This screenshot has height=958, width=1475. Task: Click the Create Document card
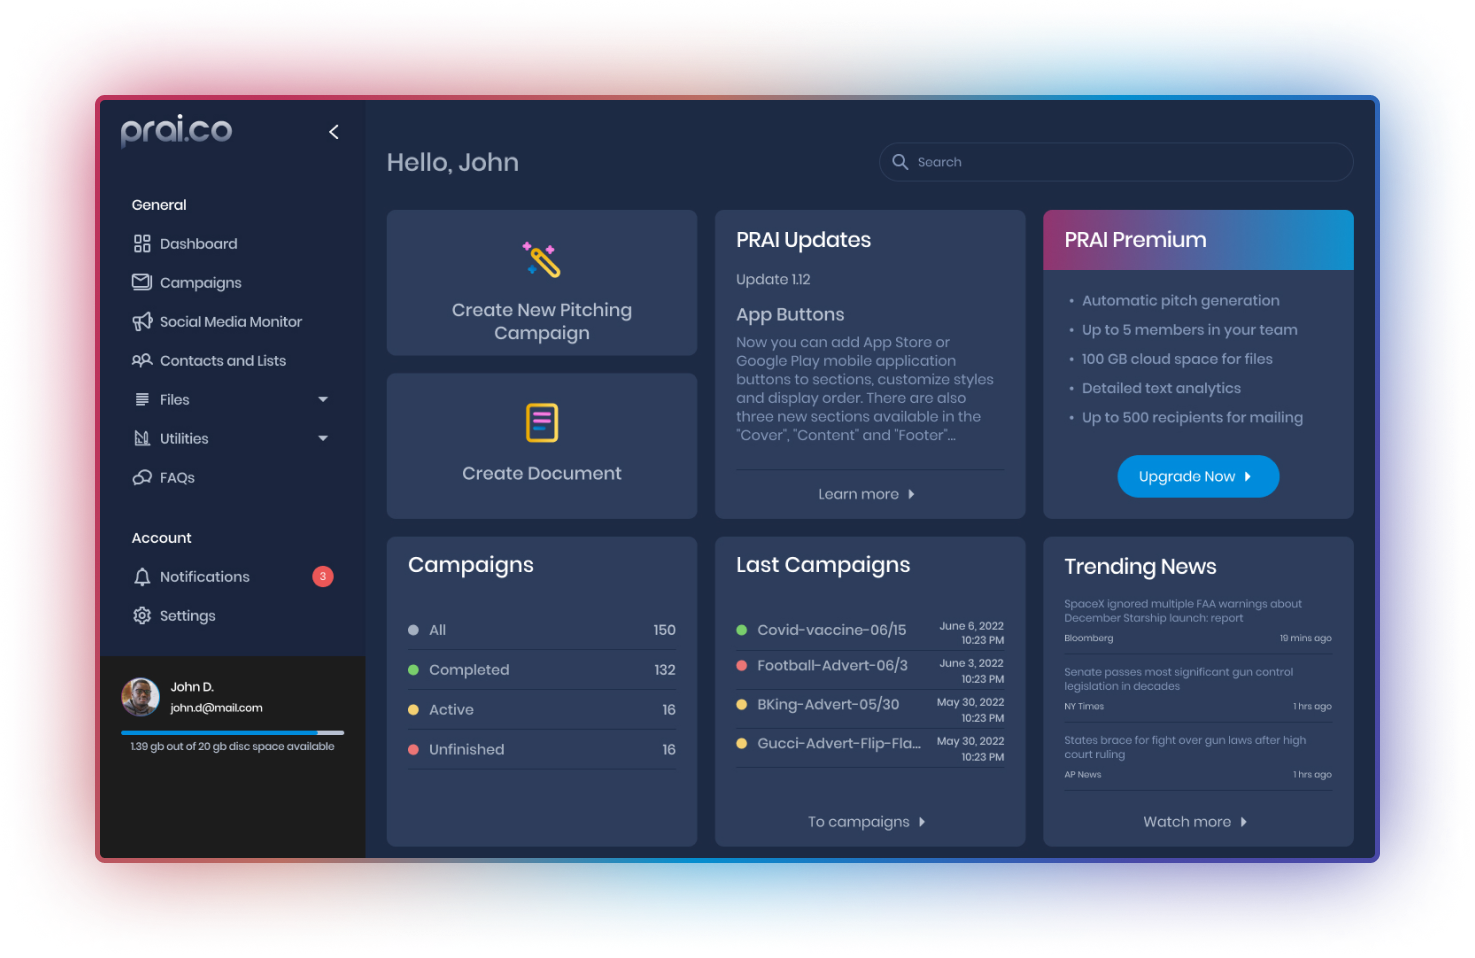[x=542, y=446]
